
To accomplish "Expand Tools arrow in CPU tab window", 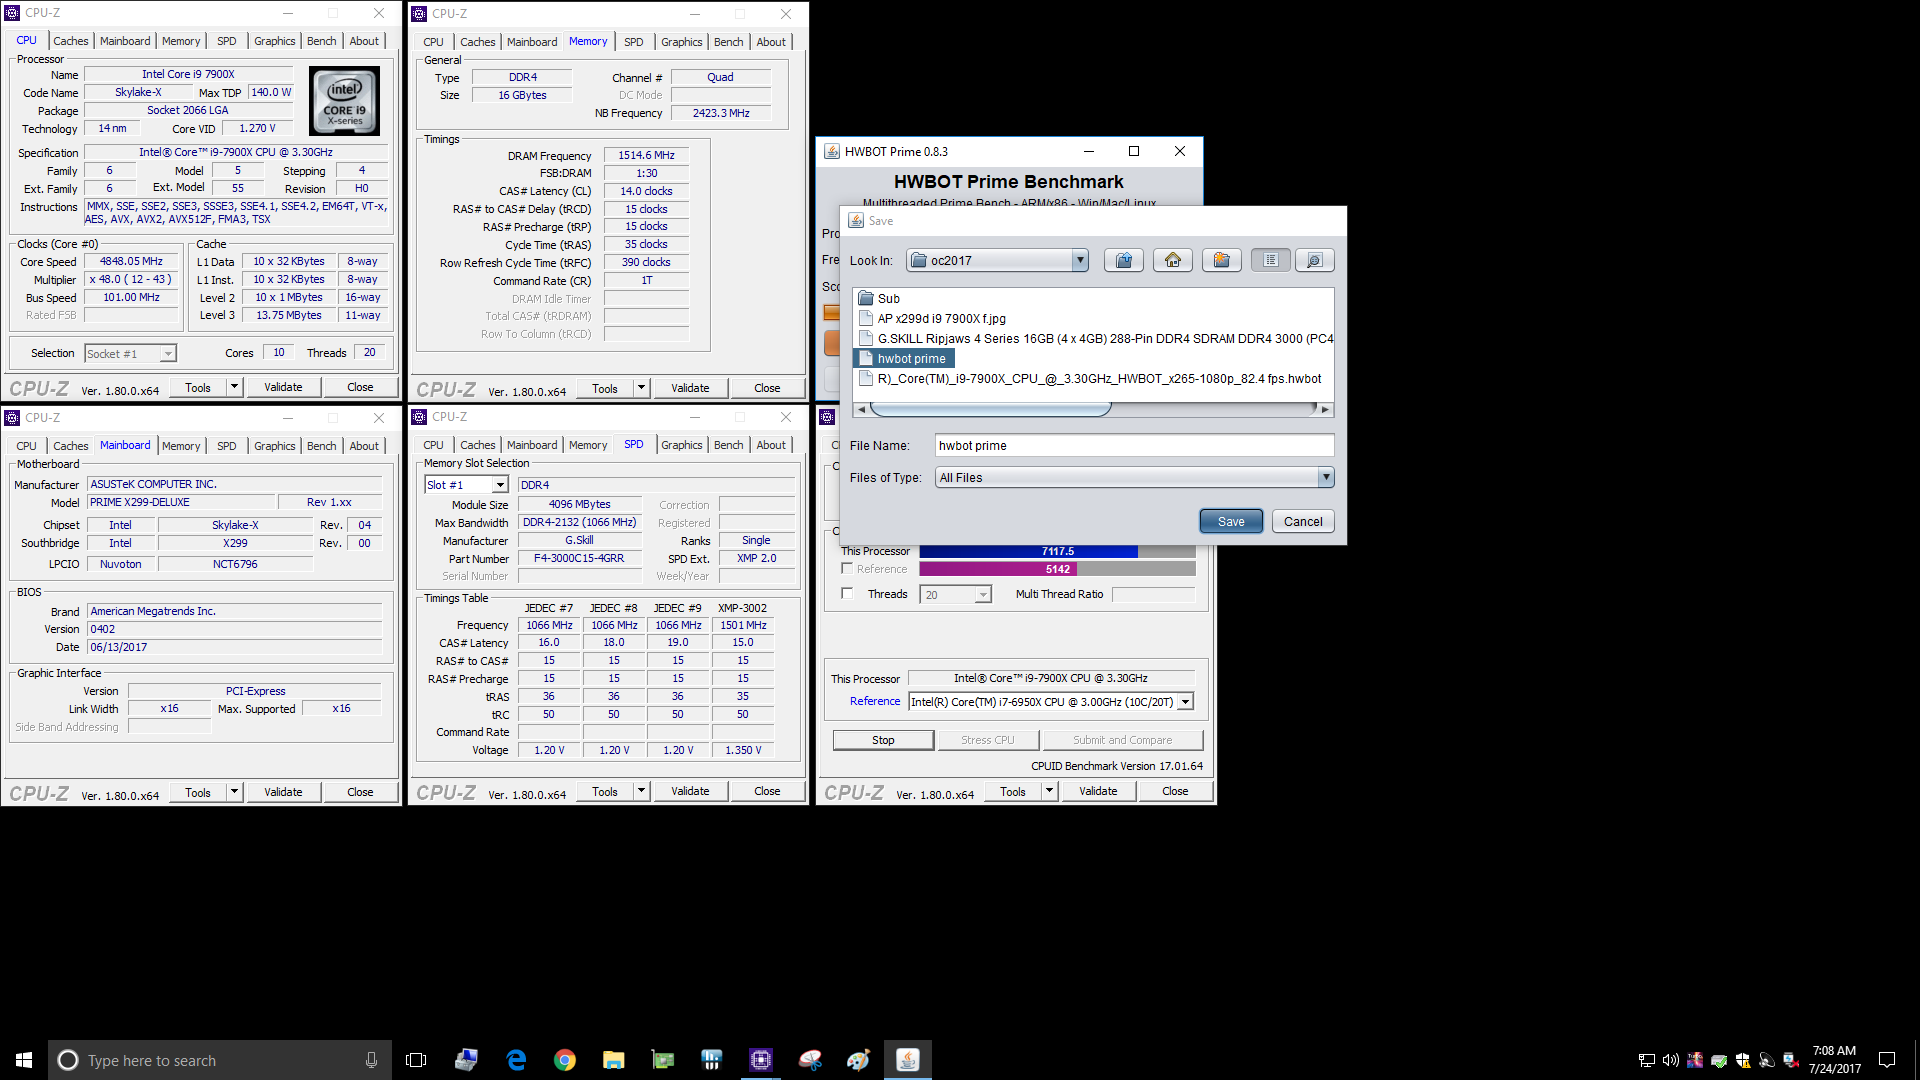I will [x=234, y=387].
